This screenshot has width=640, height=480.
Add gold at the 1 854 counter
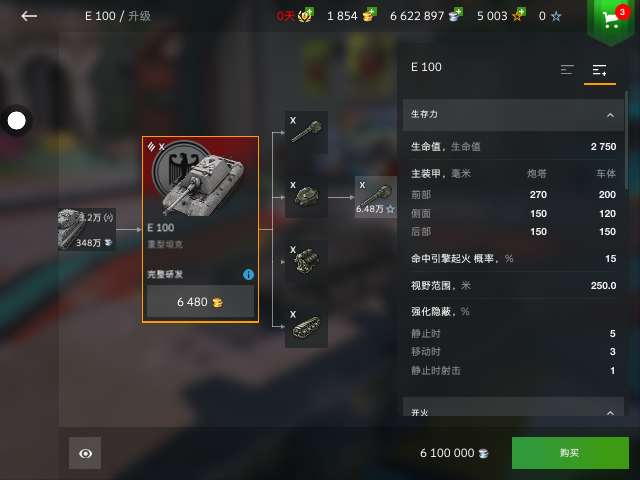369,15
